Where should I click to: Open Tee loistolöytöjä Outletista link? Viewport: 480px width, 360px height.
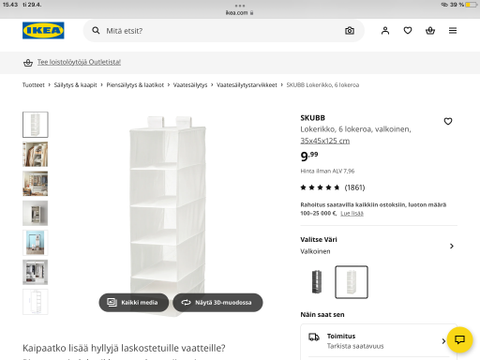pyautogui.click(x=79, y=62)
